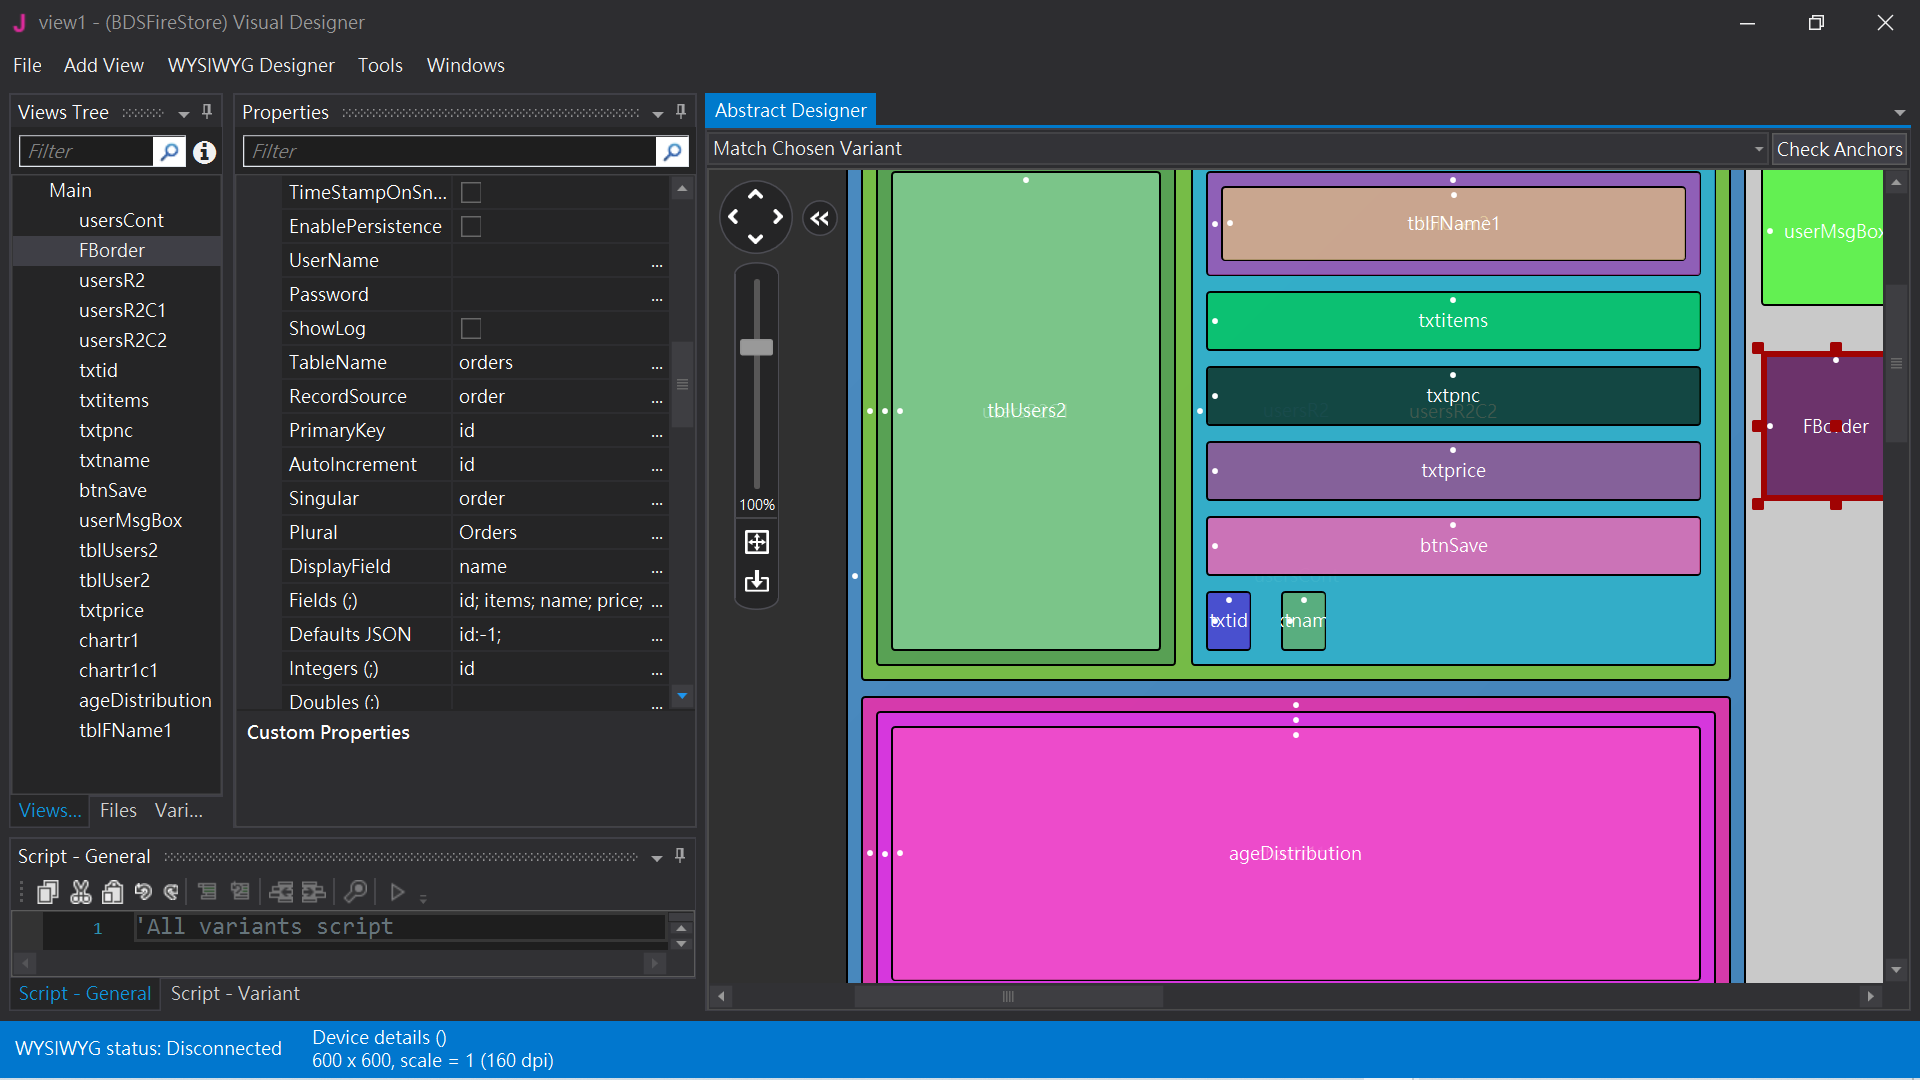Image resolution: width=1920 pixels, height=1080 pixels.
Task: Open the WYSIWYG Designer menu
Action: coord(251,65)
